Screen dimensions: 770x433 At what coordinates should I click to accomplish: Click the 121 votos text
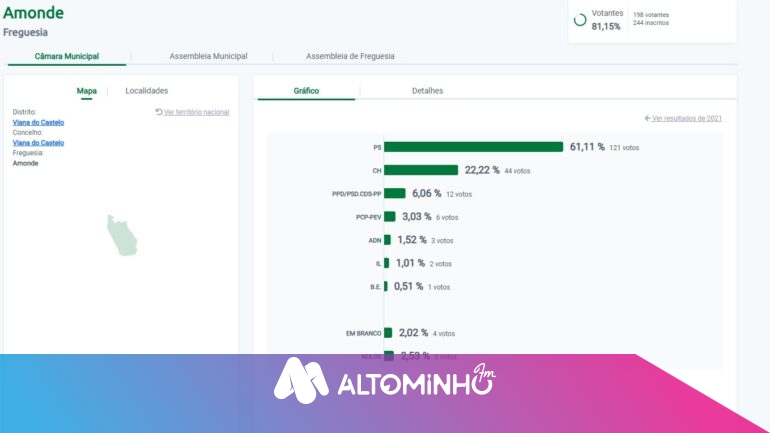pos(624,148)
